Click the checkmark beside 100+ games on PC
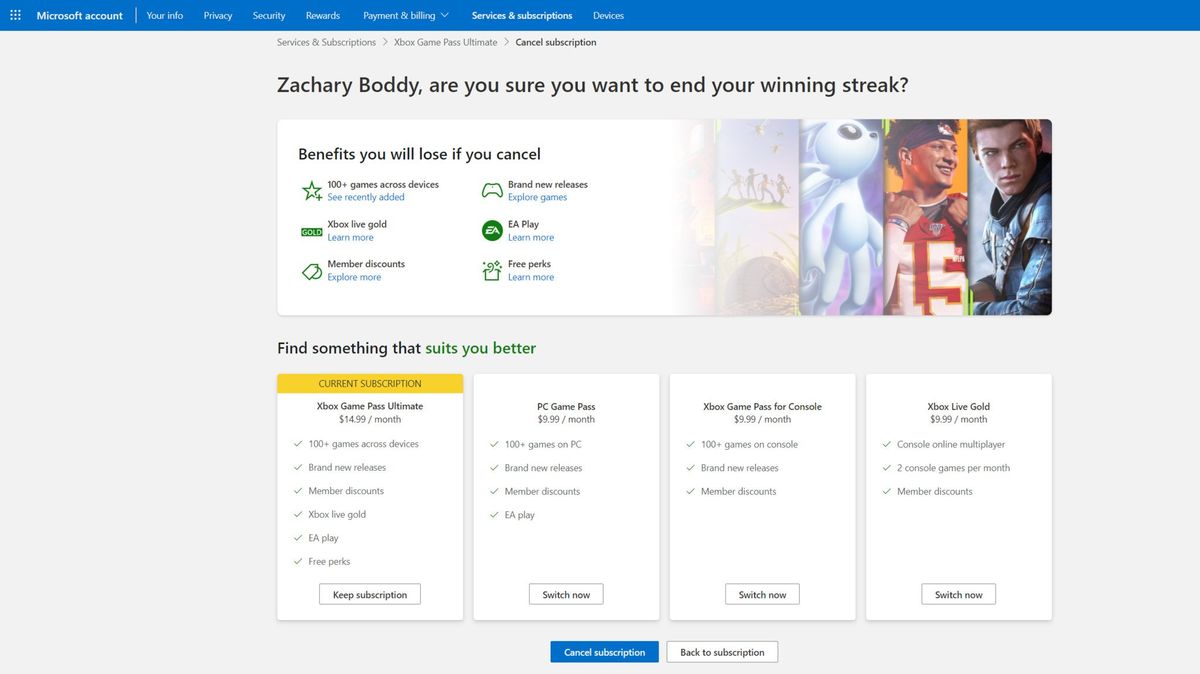Image resolution: width=1200 pixels, height=674 pixels. 493,444
